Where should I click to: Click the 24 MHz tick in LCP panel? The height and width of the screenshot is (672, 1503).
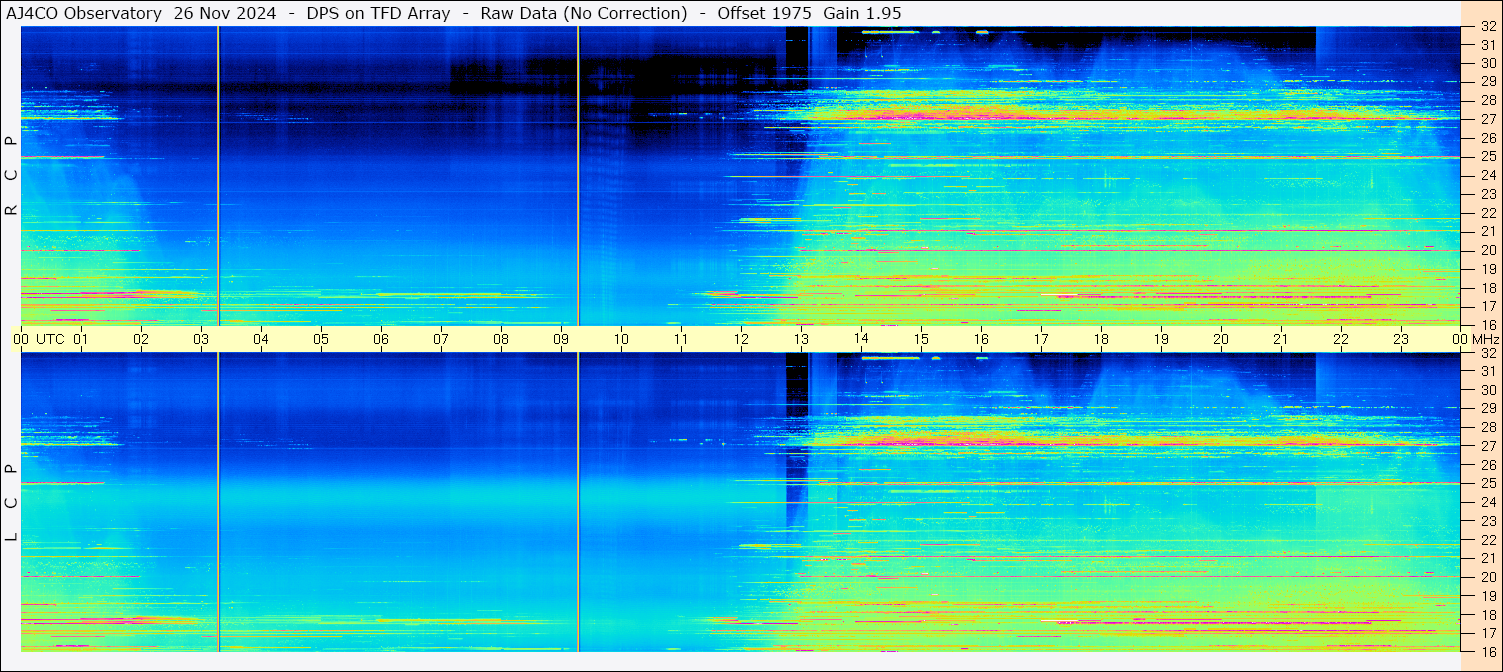point(1488,502)
